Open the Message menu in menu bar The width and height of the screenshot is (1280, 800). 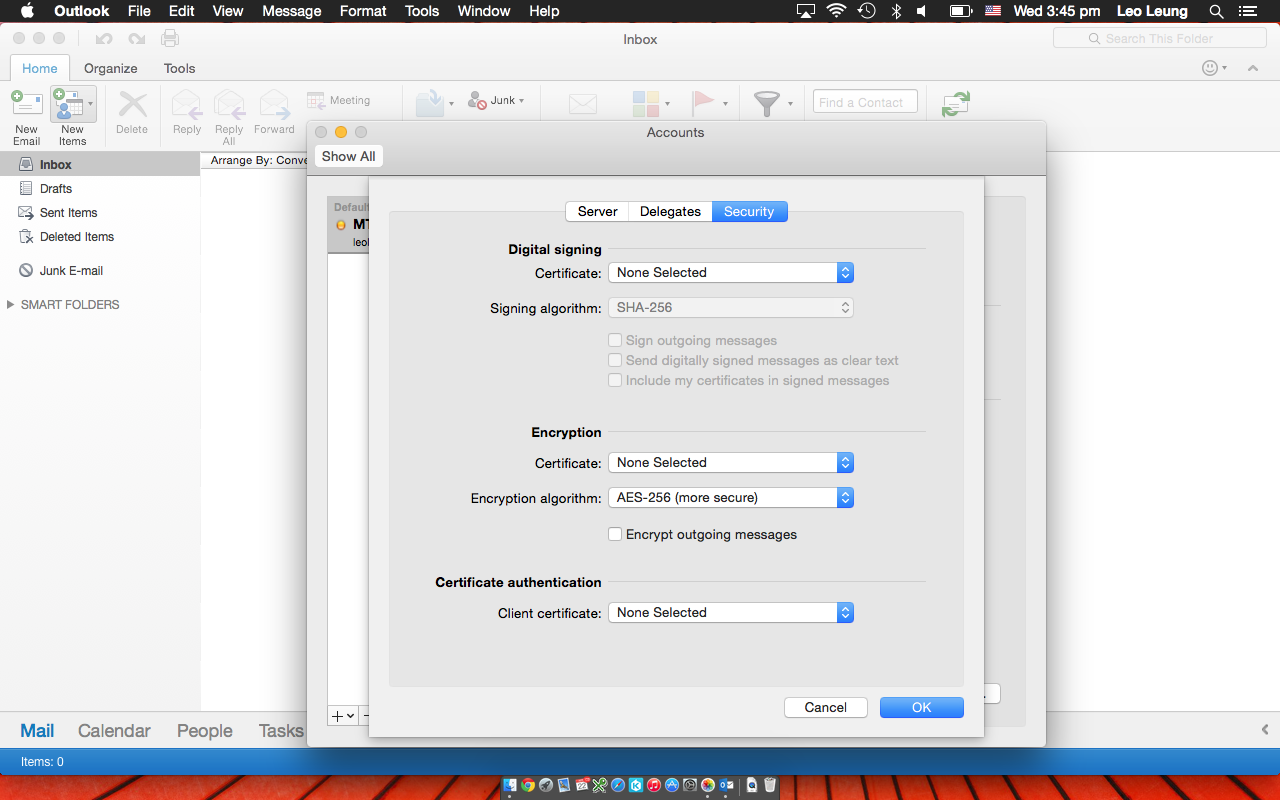[291, 11]
